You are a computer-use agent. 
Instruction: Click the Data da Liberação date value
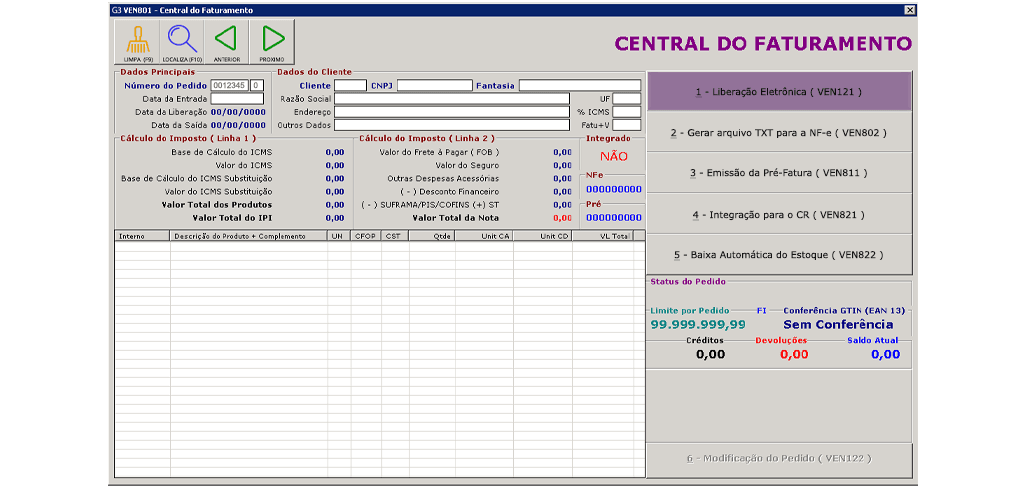[x=238, y=112]
